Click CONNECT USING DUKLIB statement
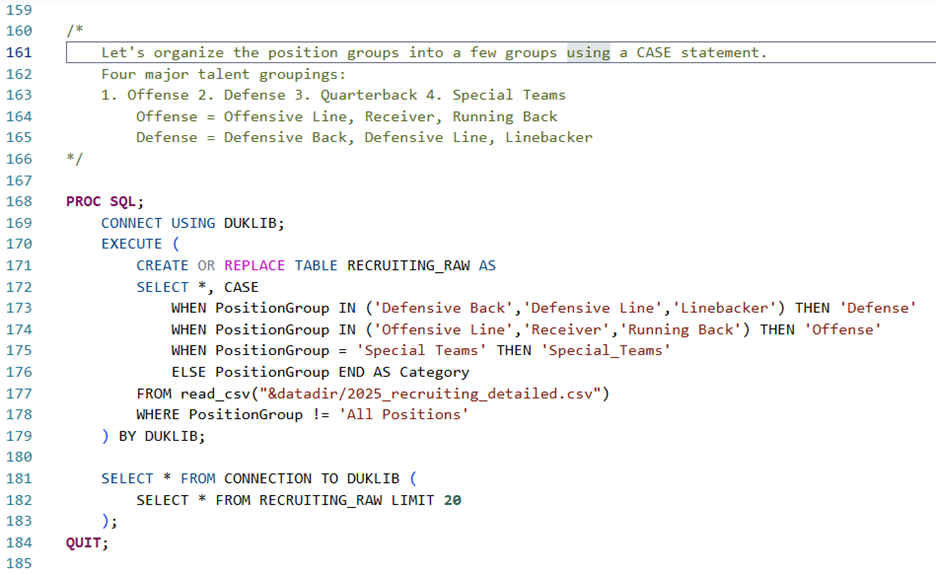936x575 pixels. (x=192, y=223)
